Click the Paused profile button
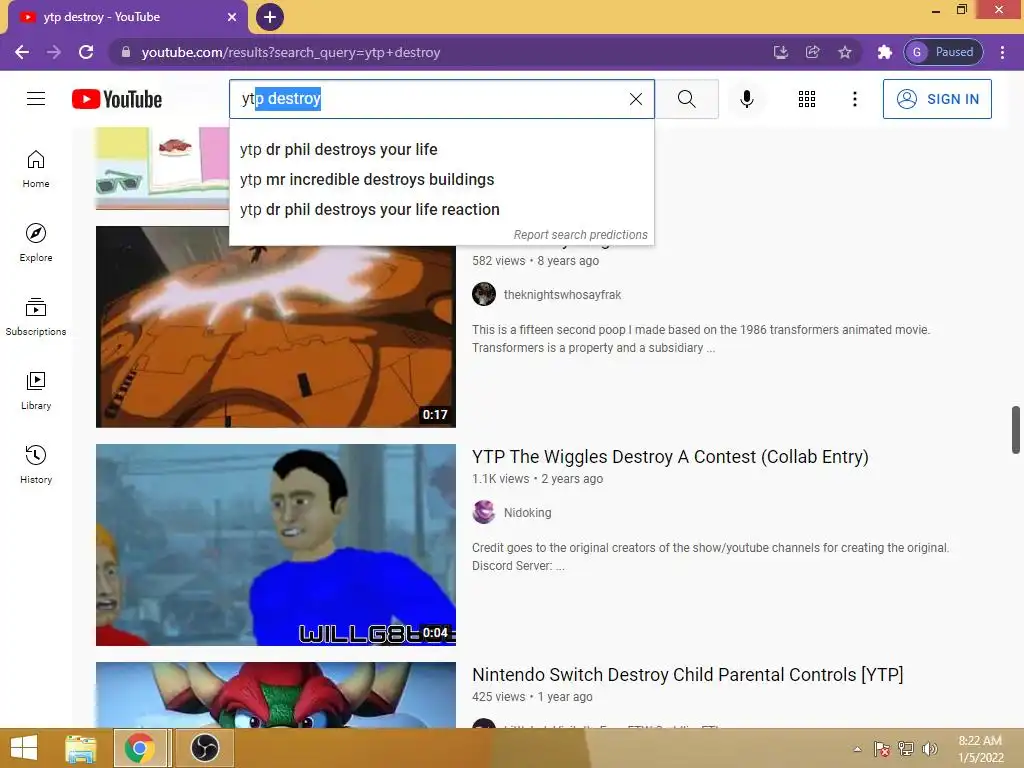The image size is (1024, 768). click(943, 52)
